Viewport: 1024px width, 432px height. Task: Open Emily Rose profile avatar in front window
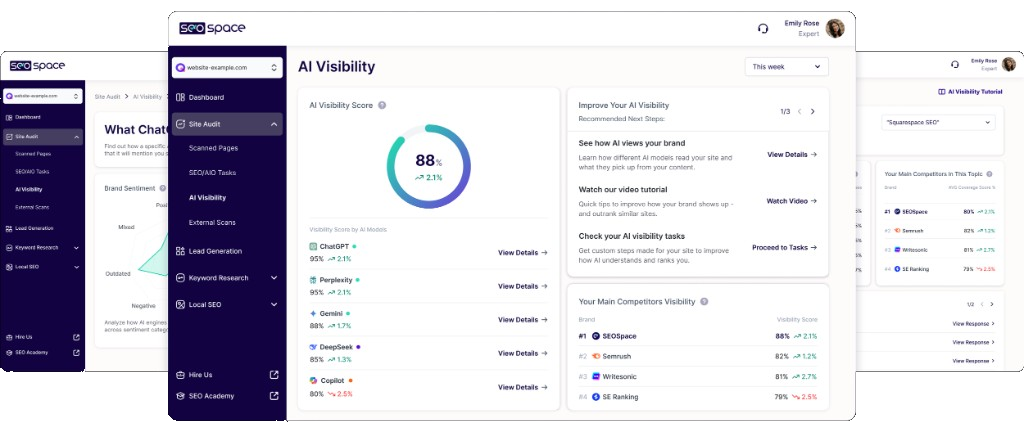pyautogui.click(x=835, y=29)
